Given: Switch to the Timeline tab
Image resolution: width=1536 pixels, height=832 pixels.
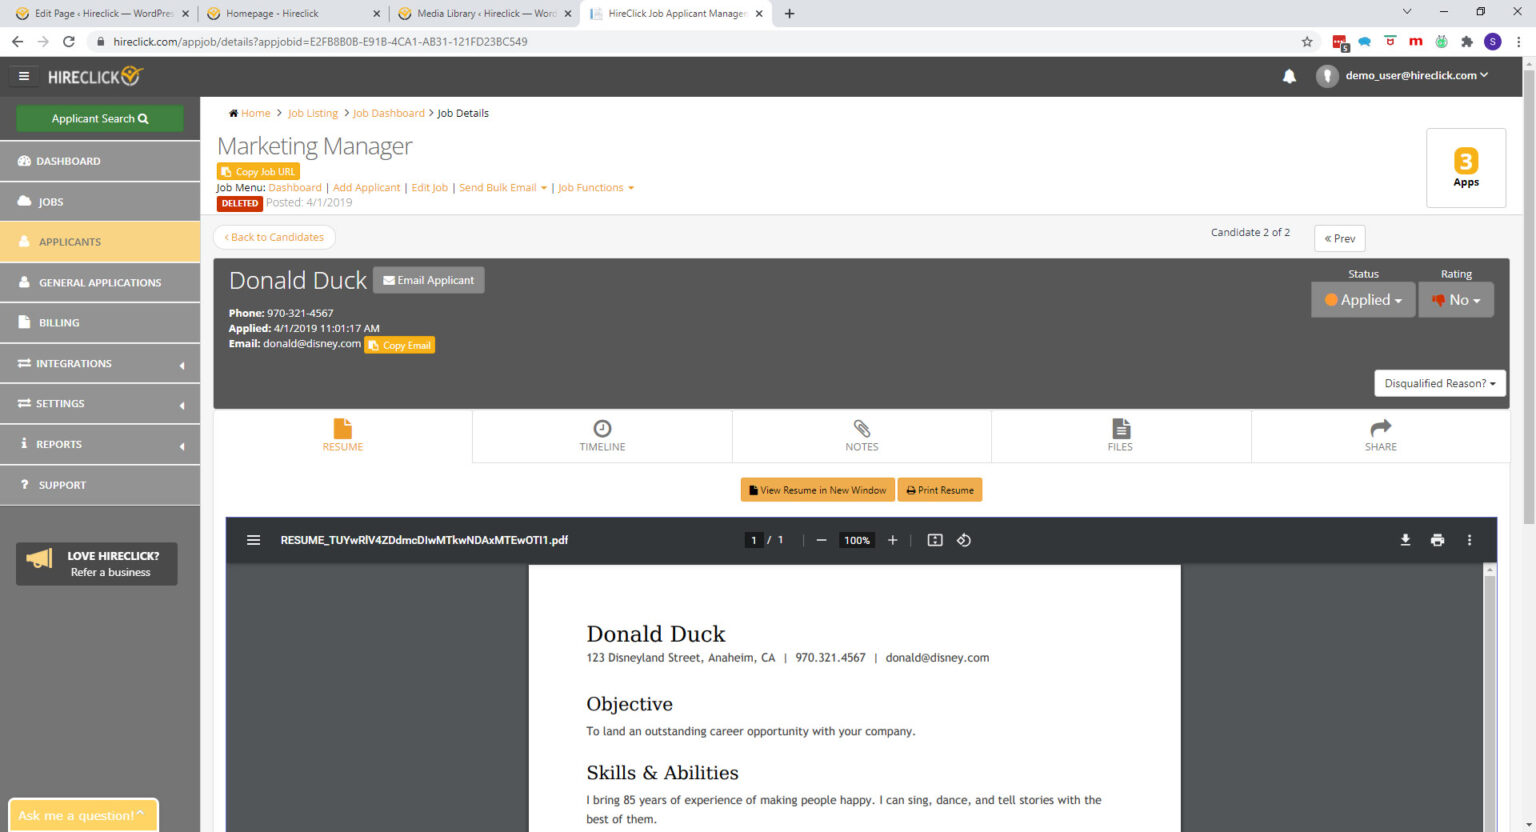Looking at the screenshot, I should tap(601, 436).
